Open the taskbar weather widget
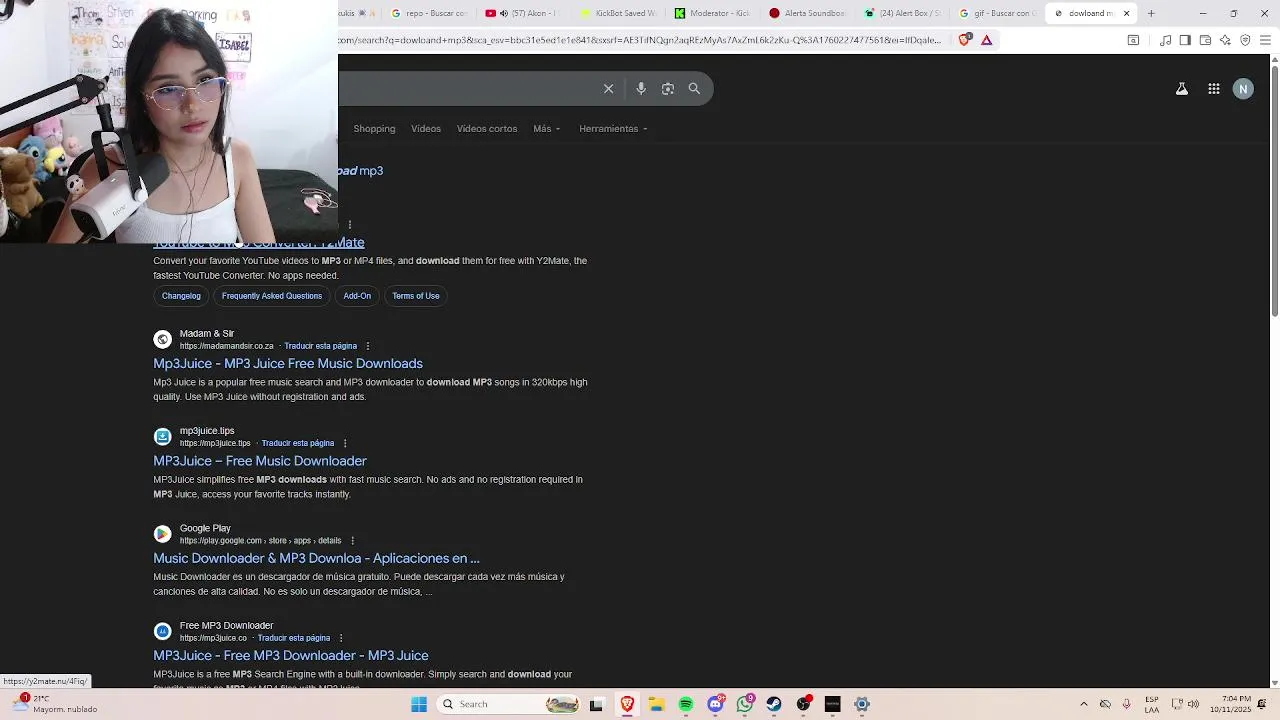 click(x=55, y=704)
